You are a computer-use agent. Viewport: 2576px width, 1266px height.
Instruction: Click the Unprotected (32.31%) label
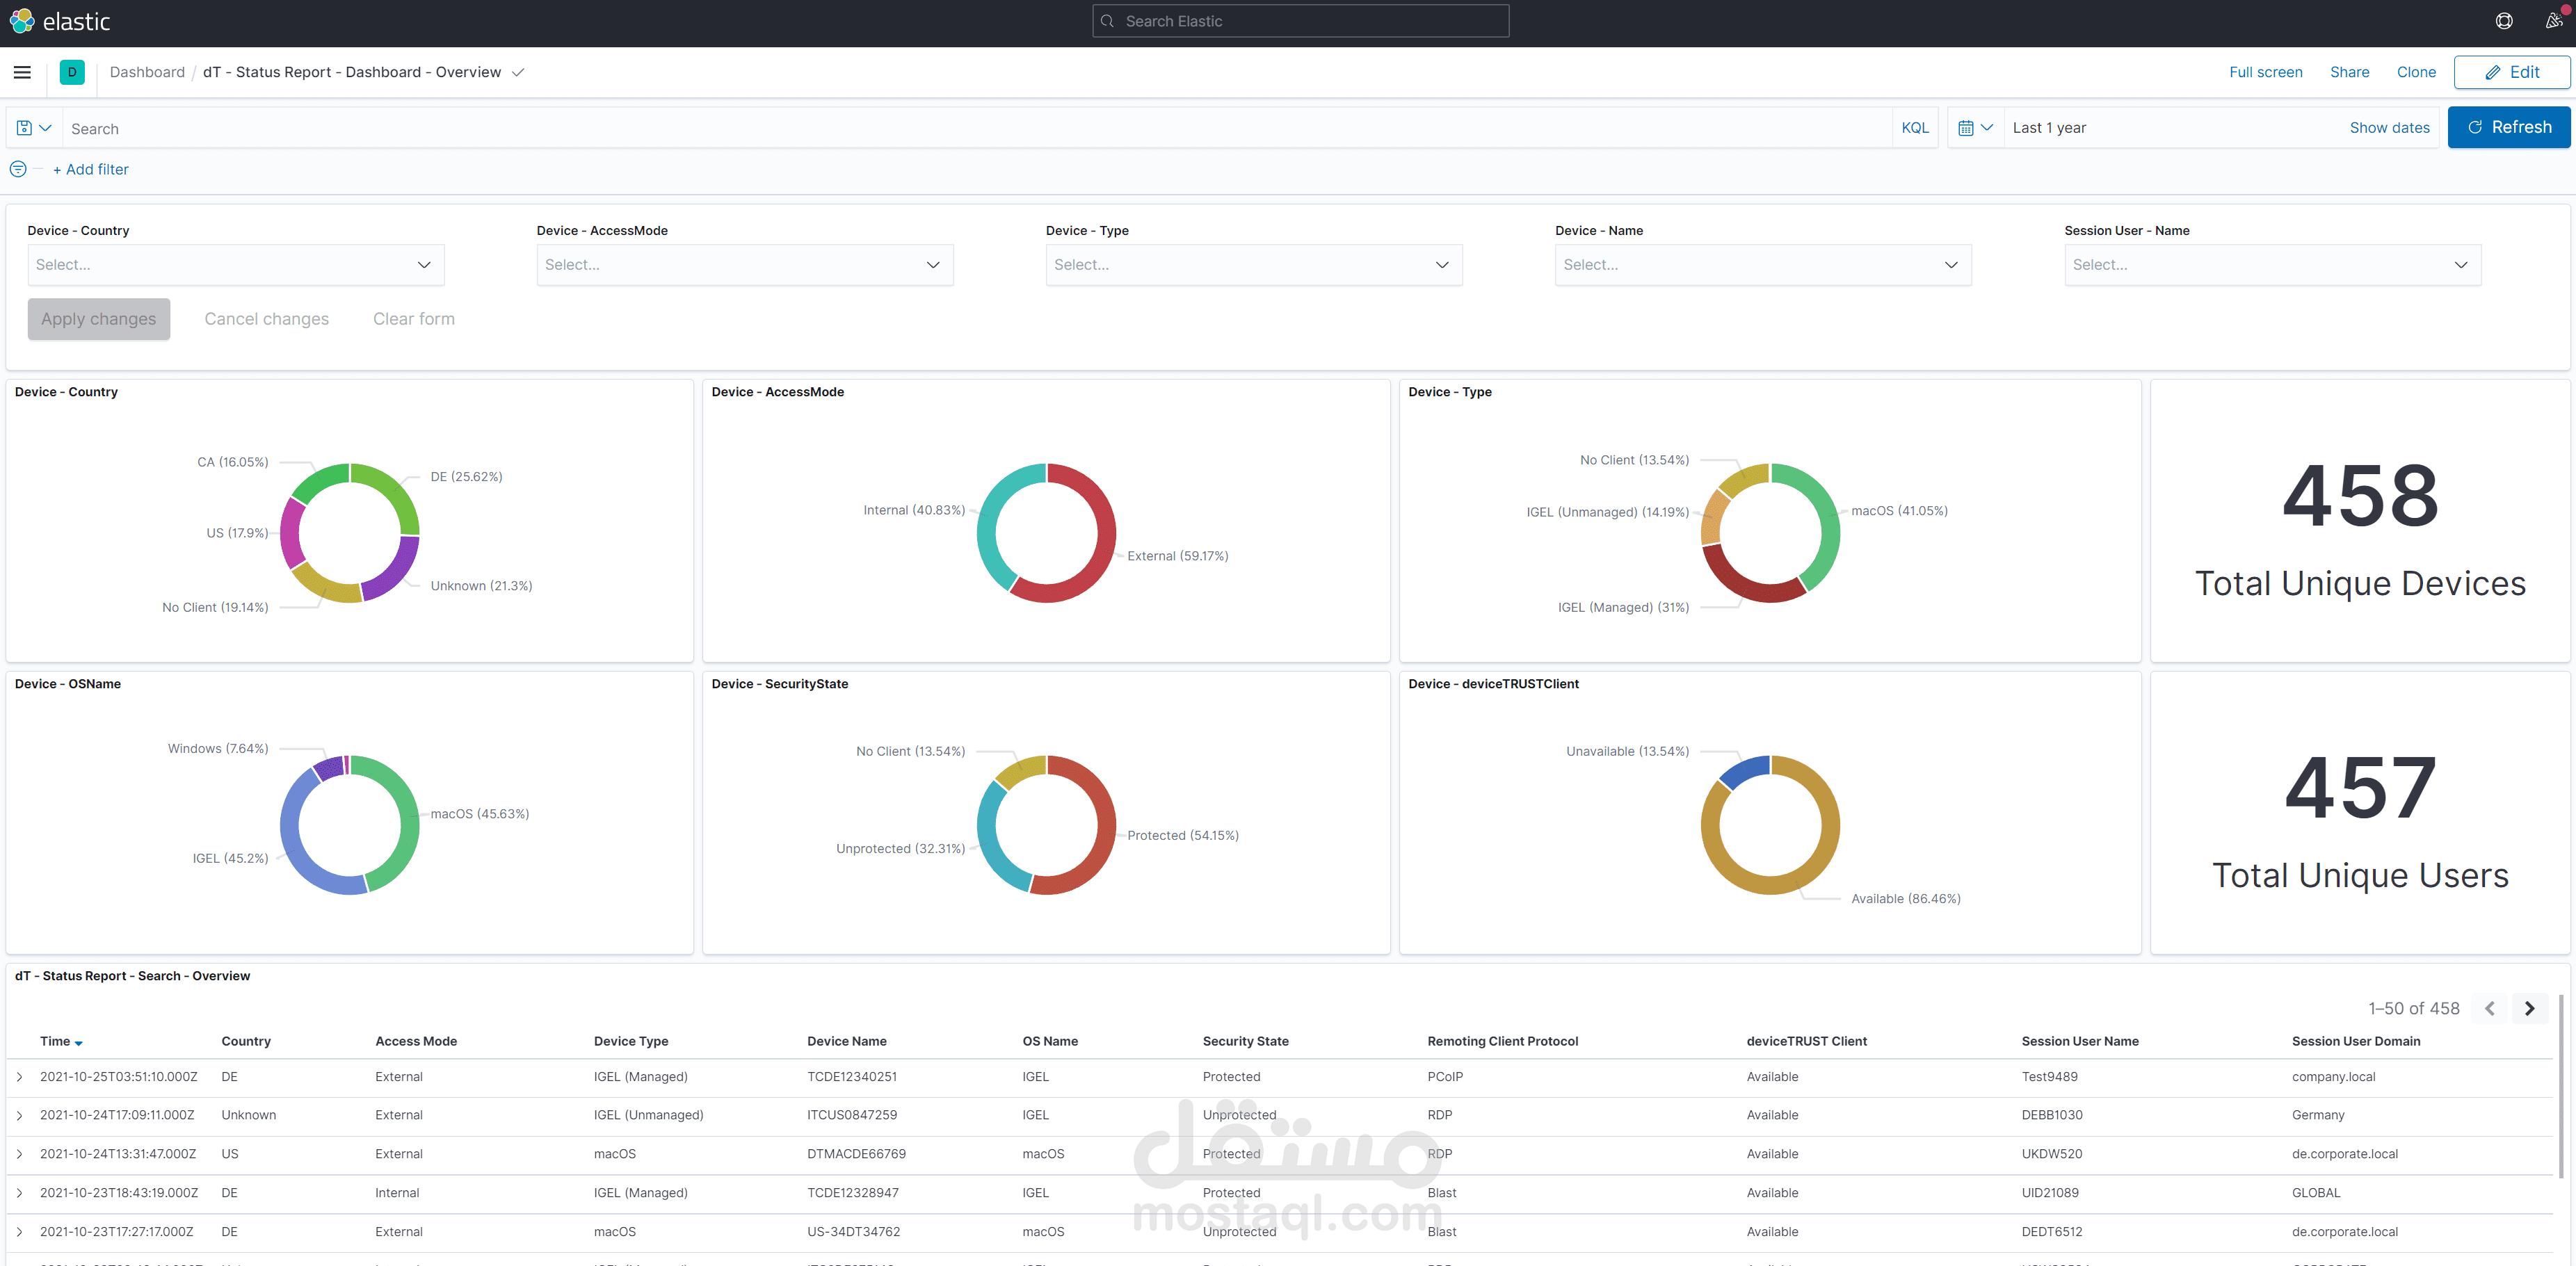(900, 848)
